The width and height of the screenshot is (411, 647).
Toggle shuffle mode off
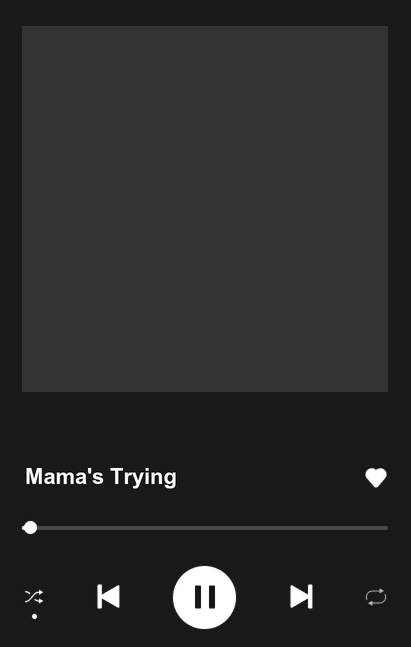pos(34,597)
